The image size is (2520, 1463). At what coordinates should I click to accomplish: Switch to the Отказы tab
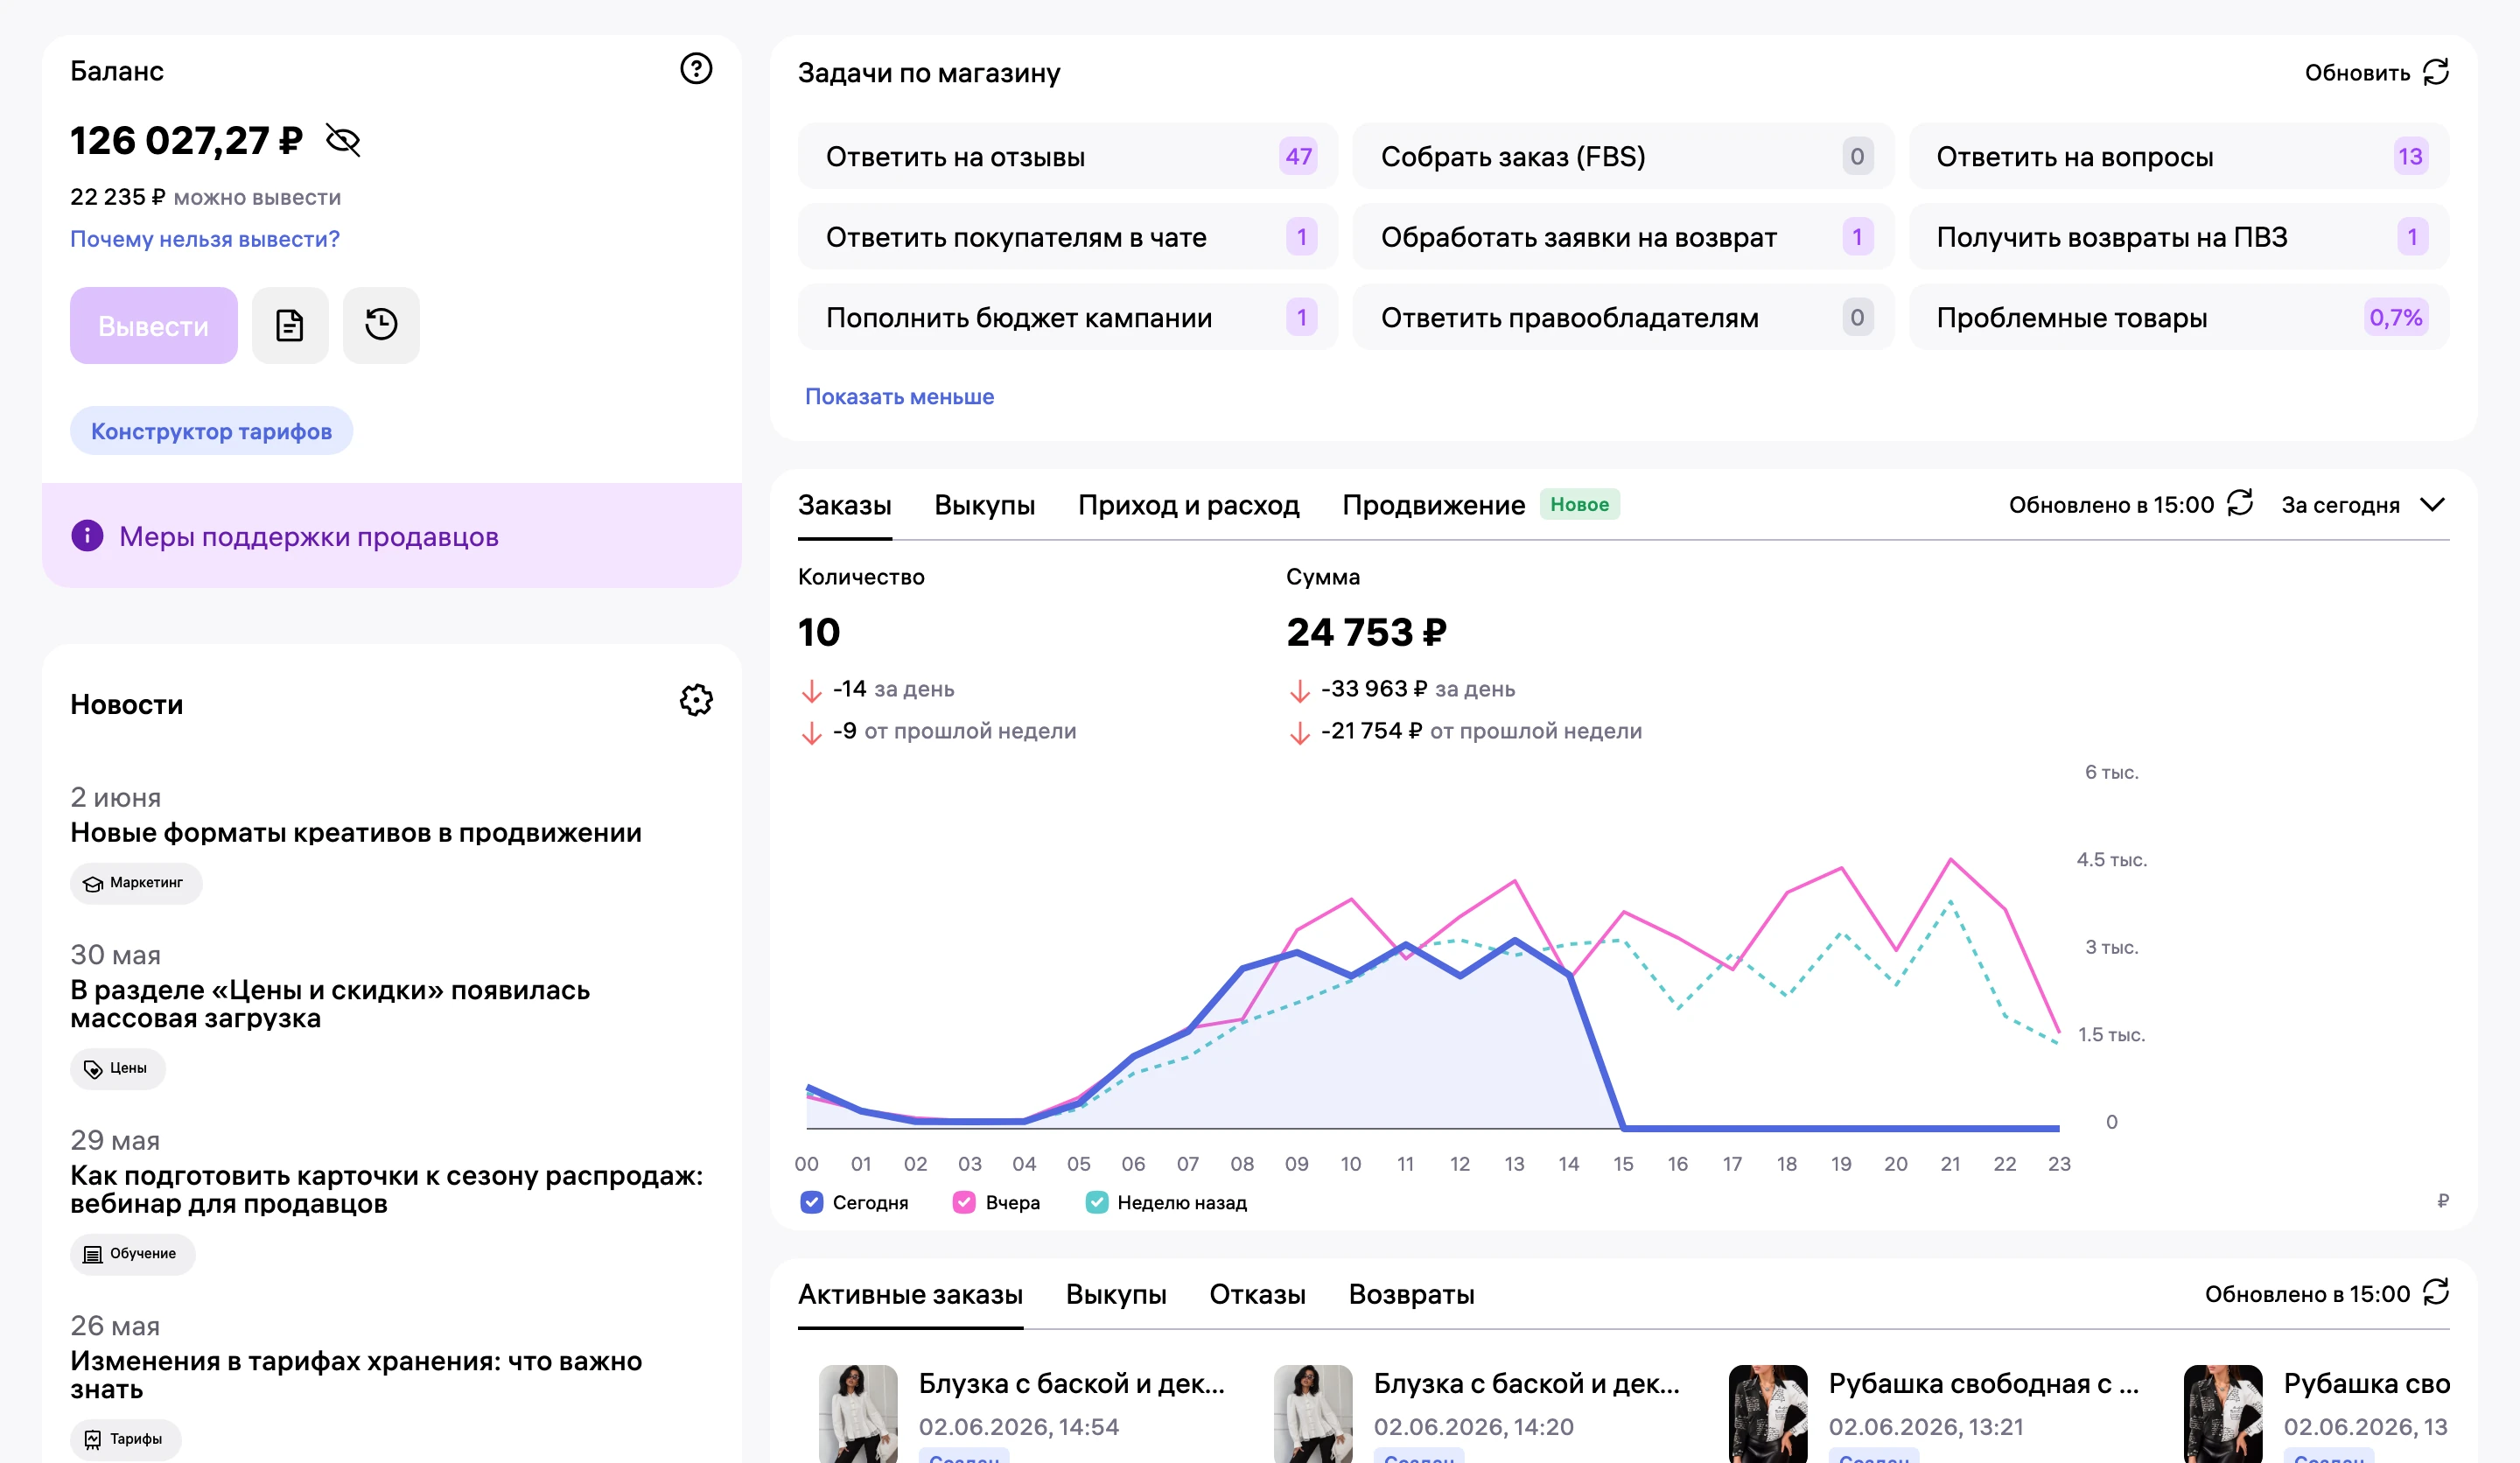[x=1257, y=1294]
